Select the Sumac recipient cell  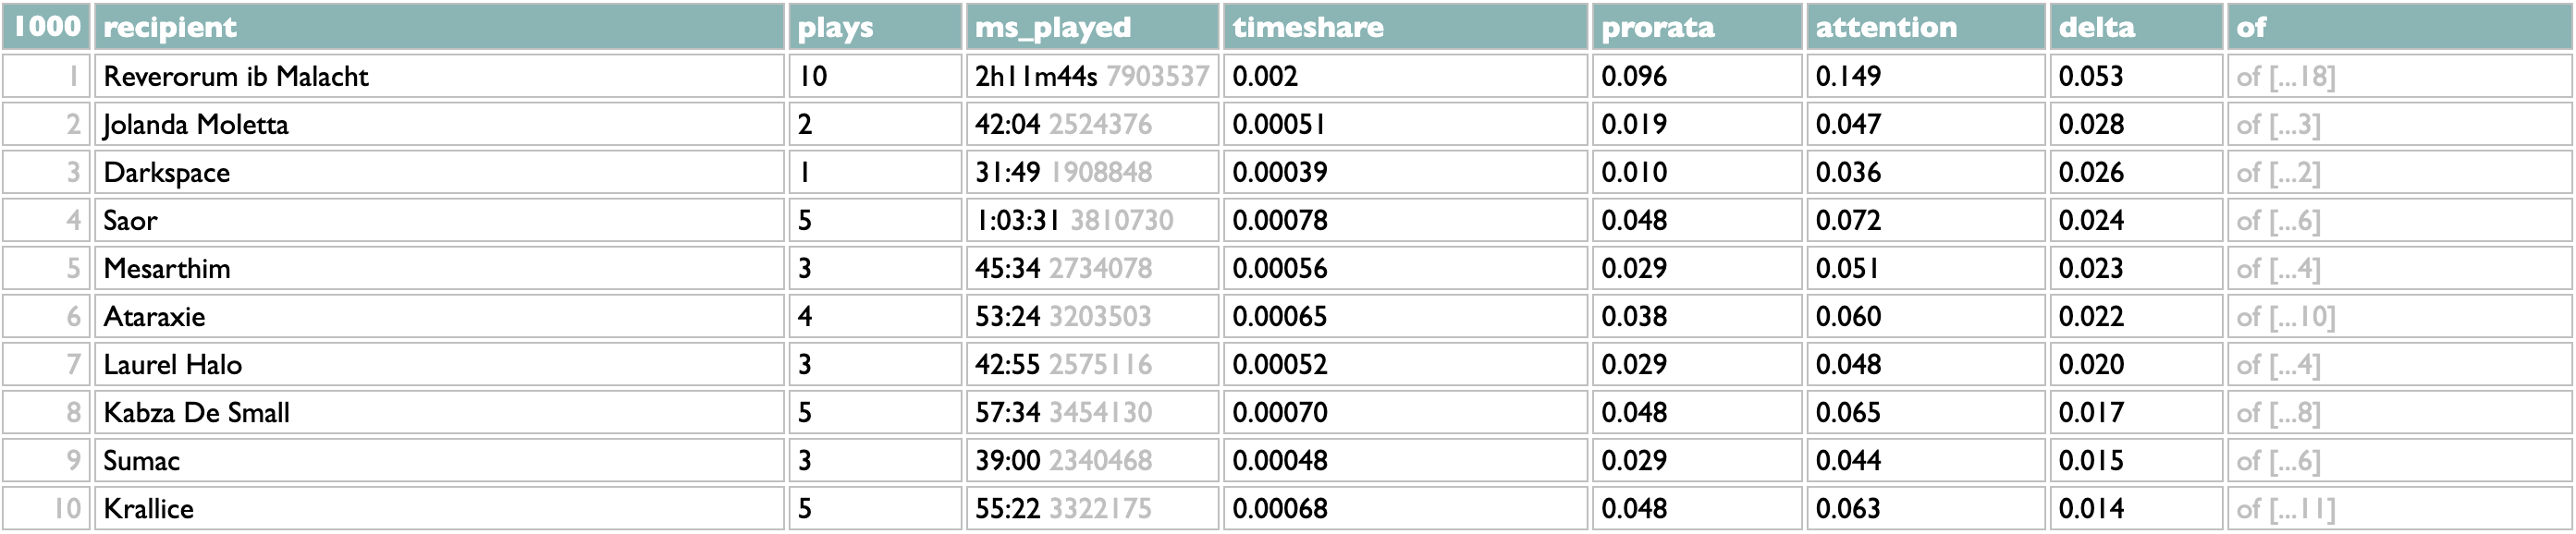(439, 460)
